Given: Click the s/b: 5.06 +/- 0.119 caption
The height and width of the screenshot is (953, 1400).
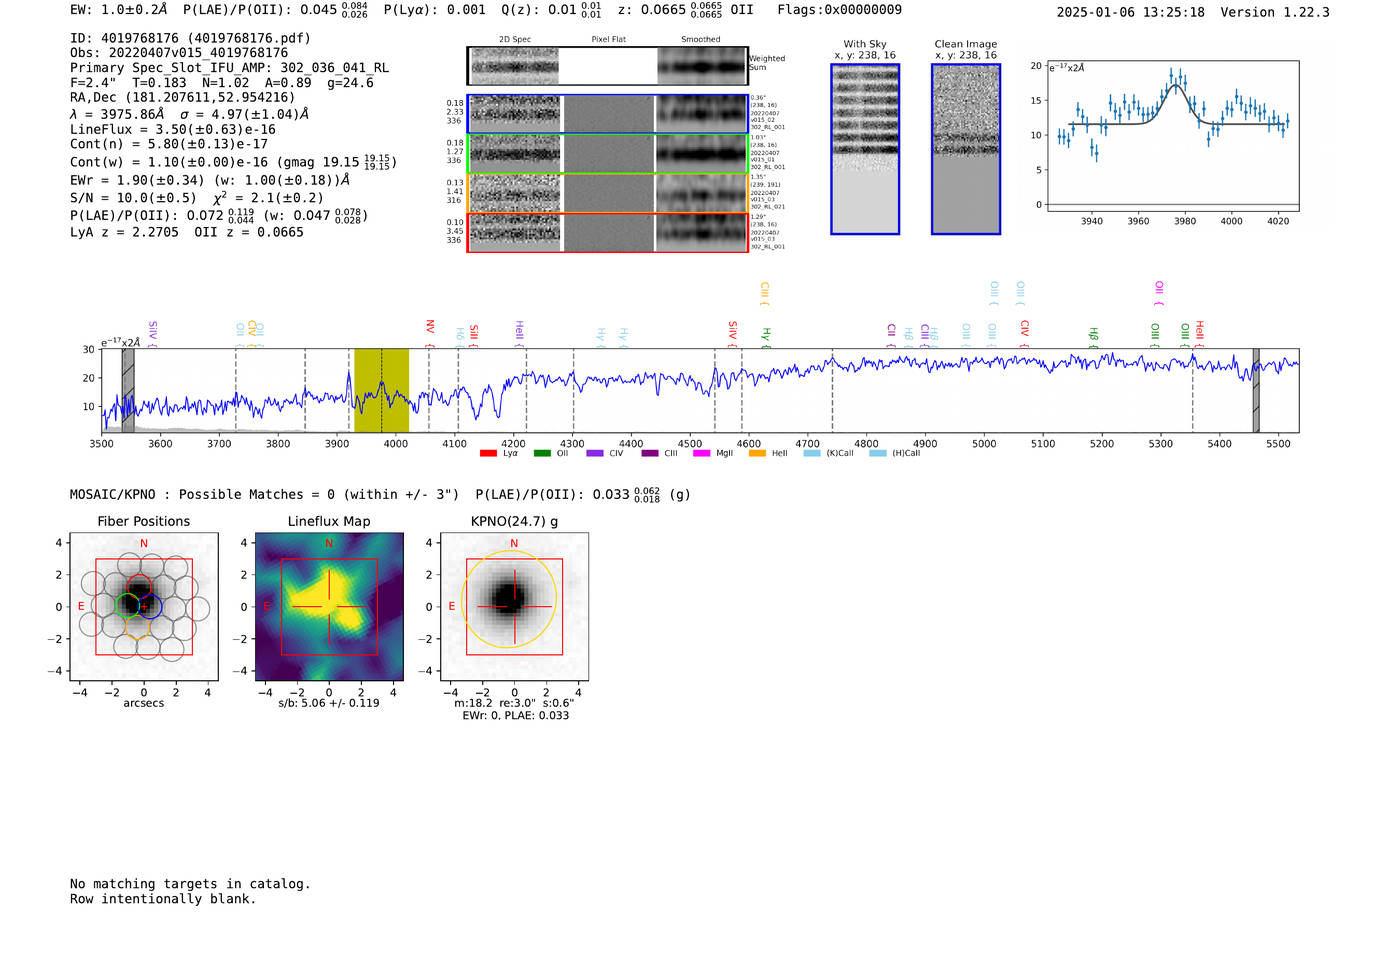Looking at the screenshot, I should [x=329, y=703].
